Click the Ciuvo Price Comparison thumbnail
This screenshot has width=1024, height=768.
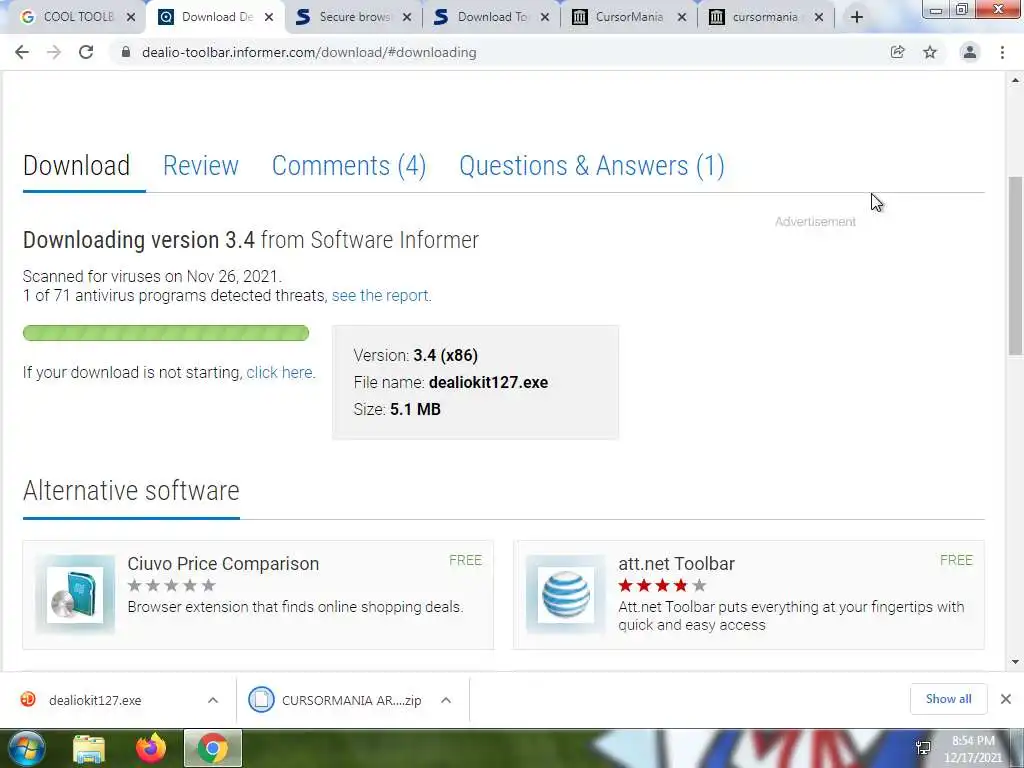75,595
